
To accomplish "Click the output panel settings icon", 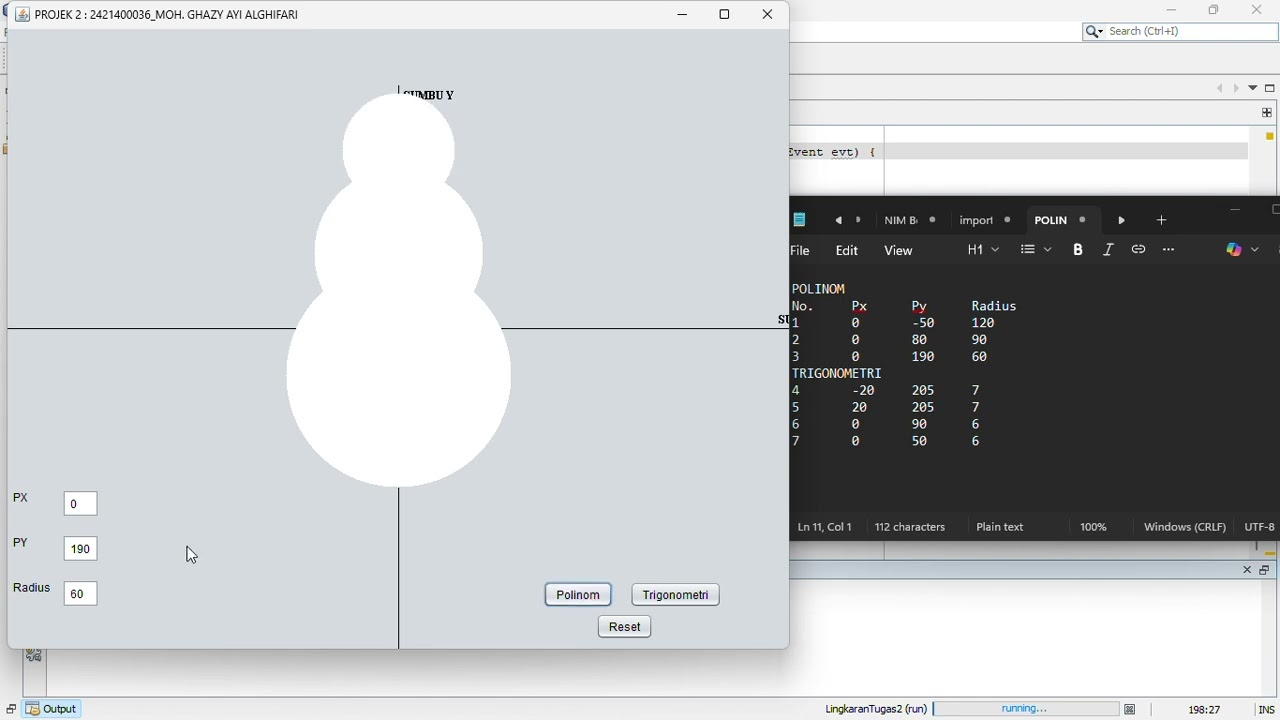I will pos(34,655).
